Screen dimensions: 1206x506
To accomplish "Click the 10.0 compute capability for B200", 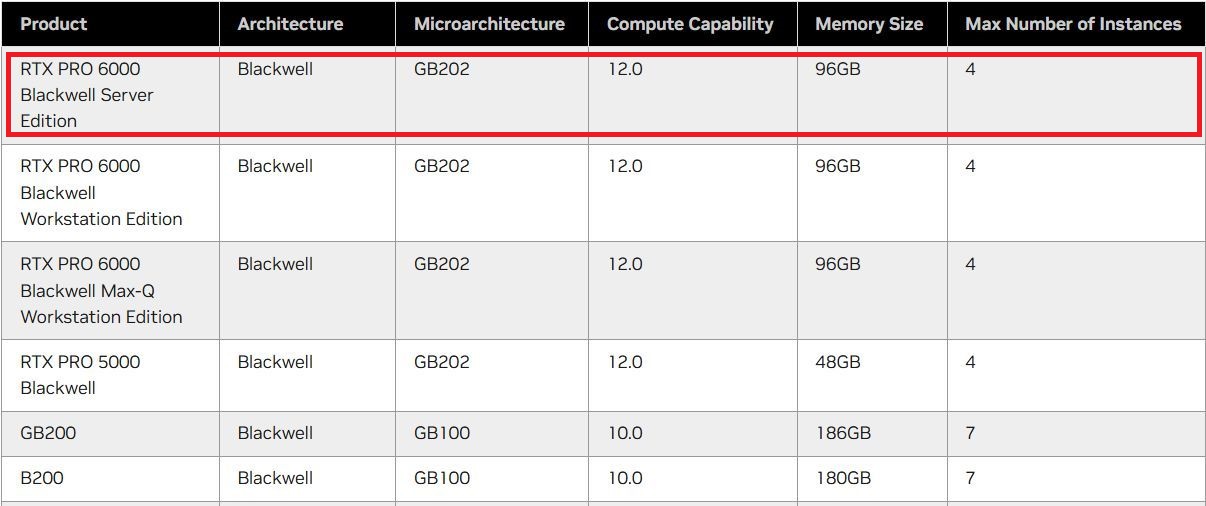I will click(x=625, y=478).
